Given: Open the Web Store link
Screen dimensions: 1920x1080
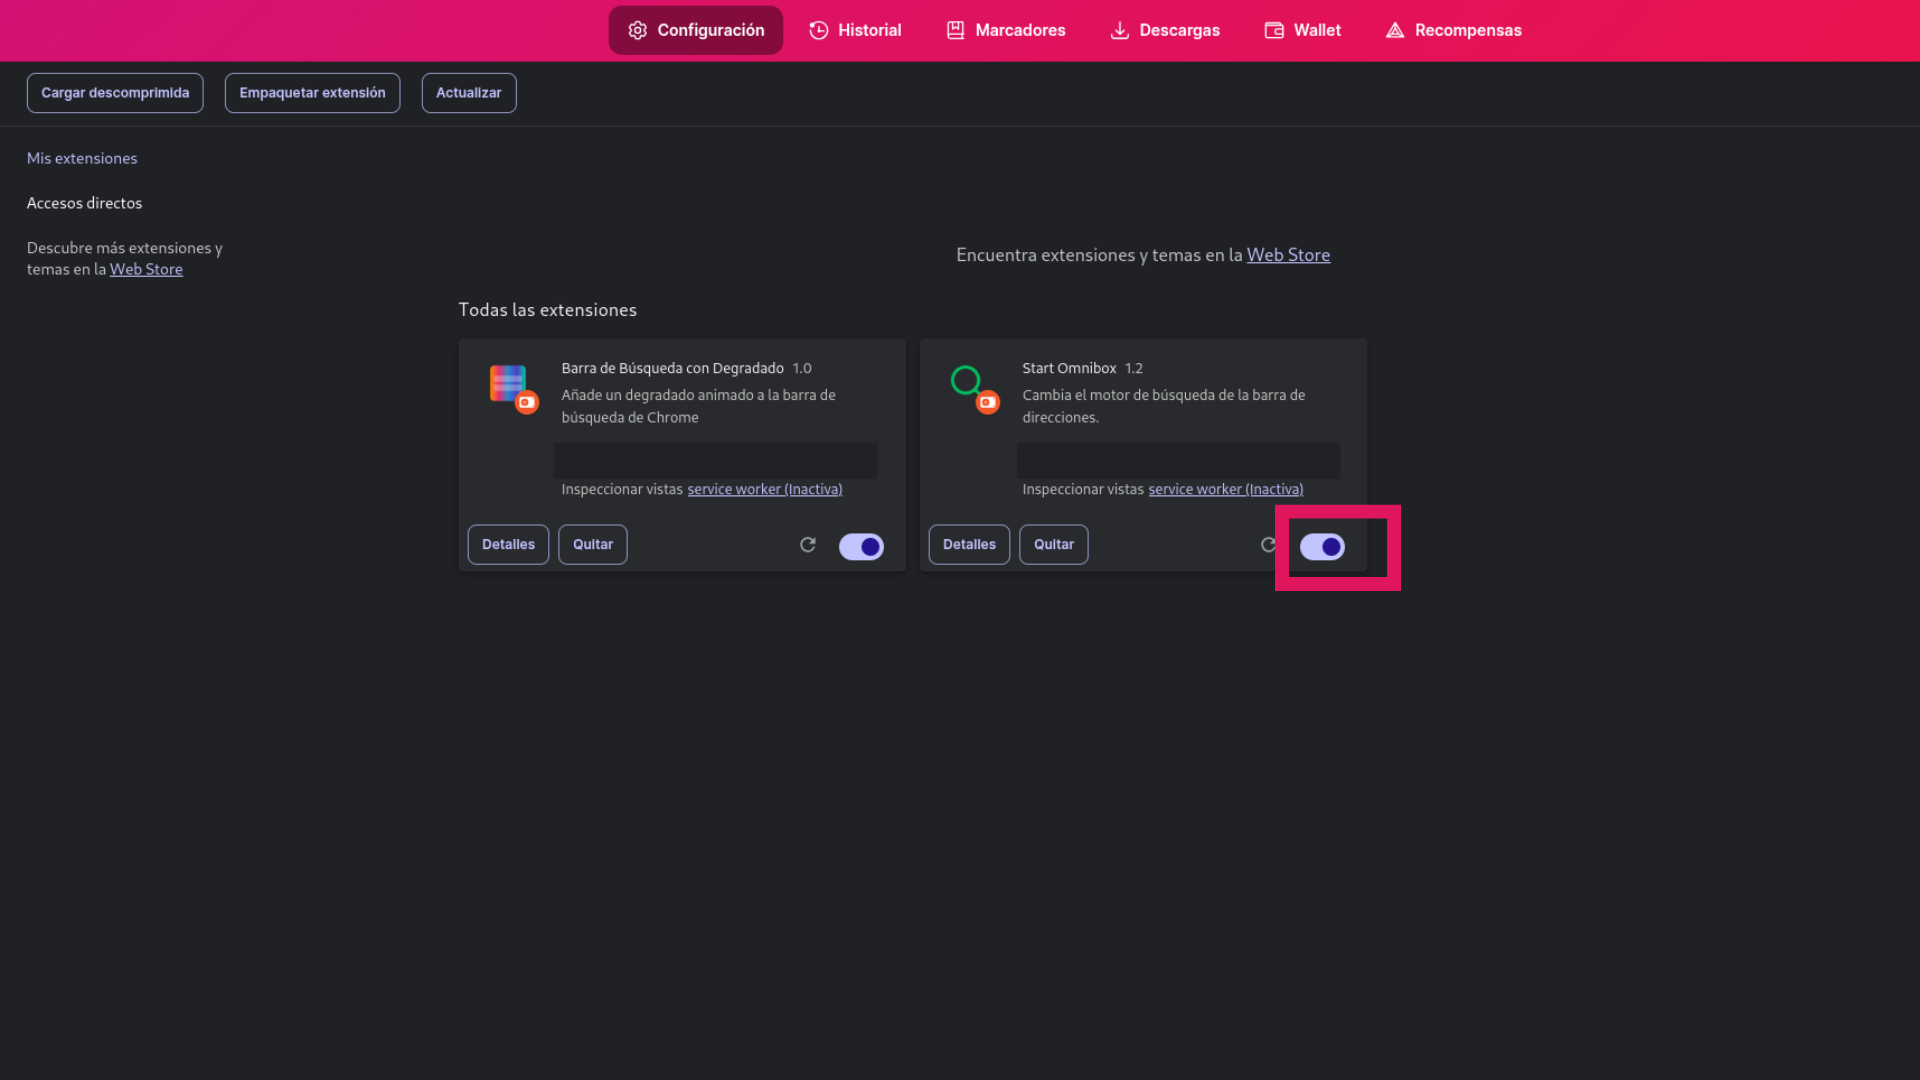Looking at the screenshot, I should point(1288,254).
